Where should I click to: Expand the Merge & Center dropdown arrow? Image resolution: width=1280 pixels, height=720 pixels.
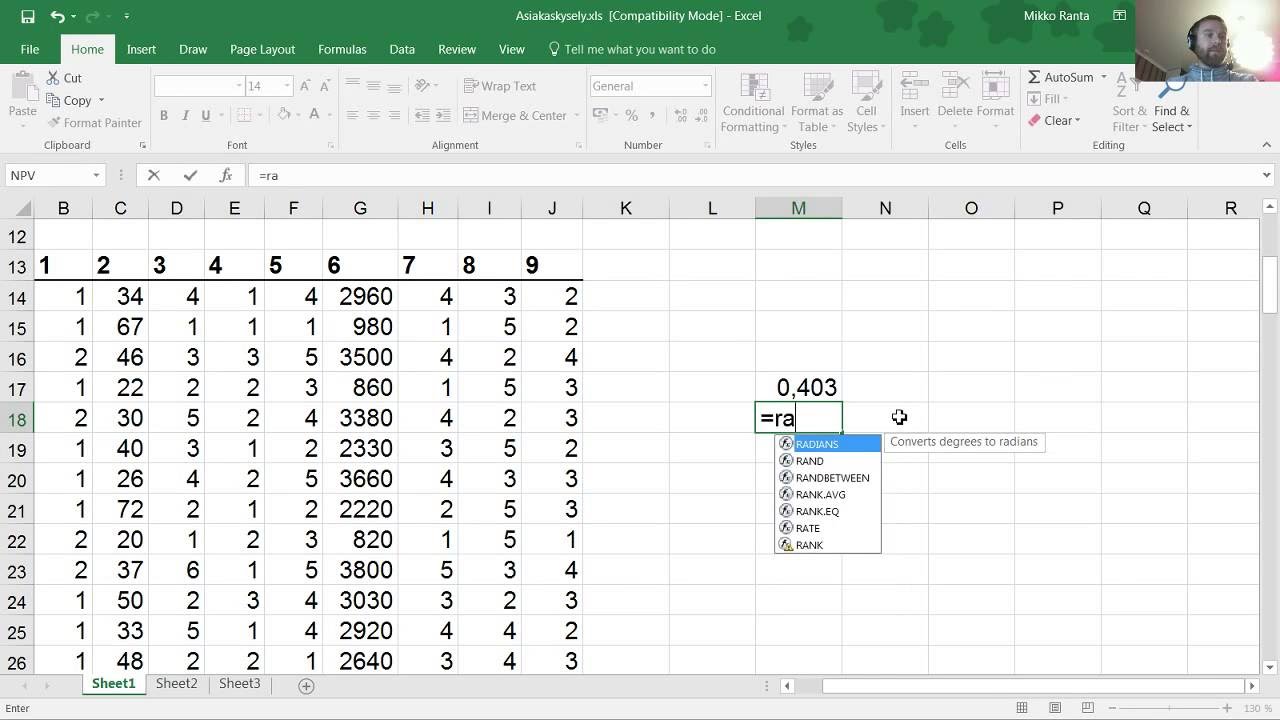pos(577,116)
